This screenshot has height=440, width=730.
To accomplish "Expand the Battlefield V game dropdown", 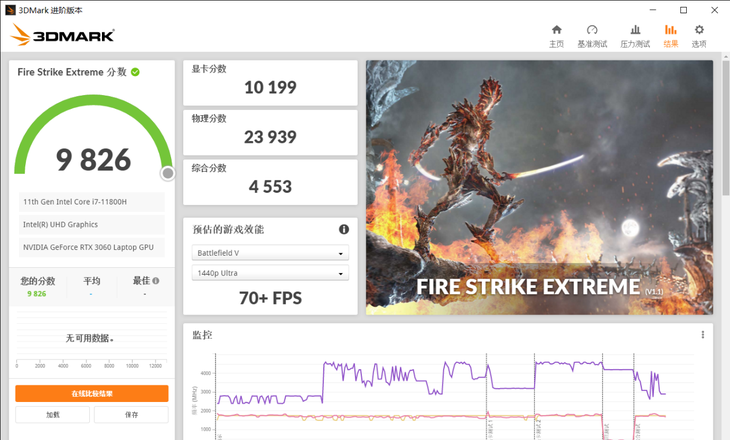I will coord(270,253).
